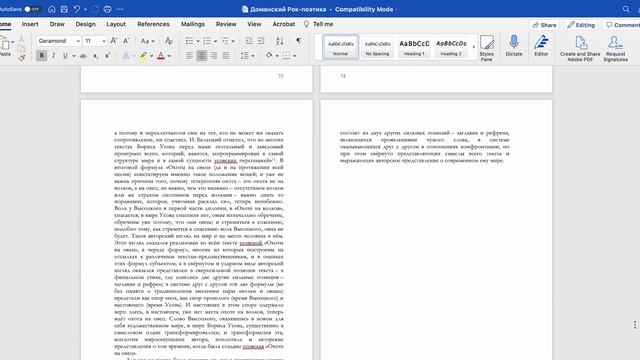
Task: Click the Home icon in title bar
Action: click(x=51, y=9)
